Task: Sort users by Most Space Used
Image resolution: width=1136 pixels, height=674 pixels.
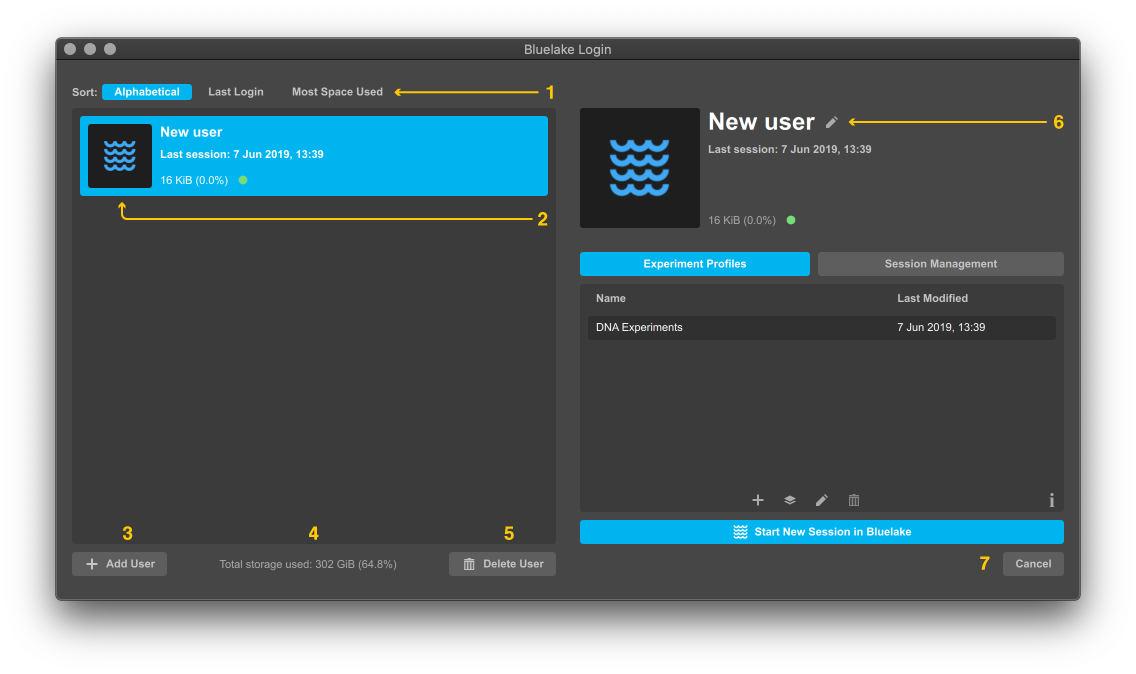Action: point(337,92)
